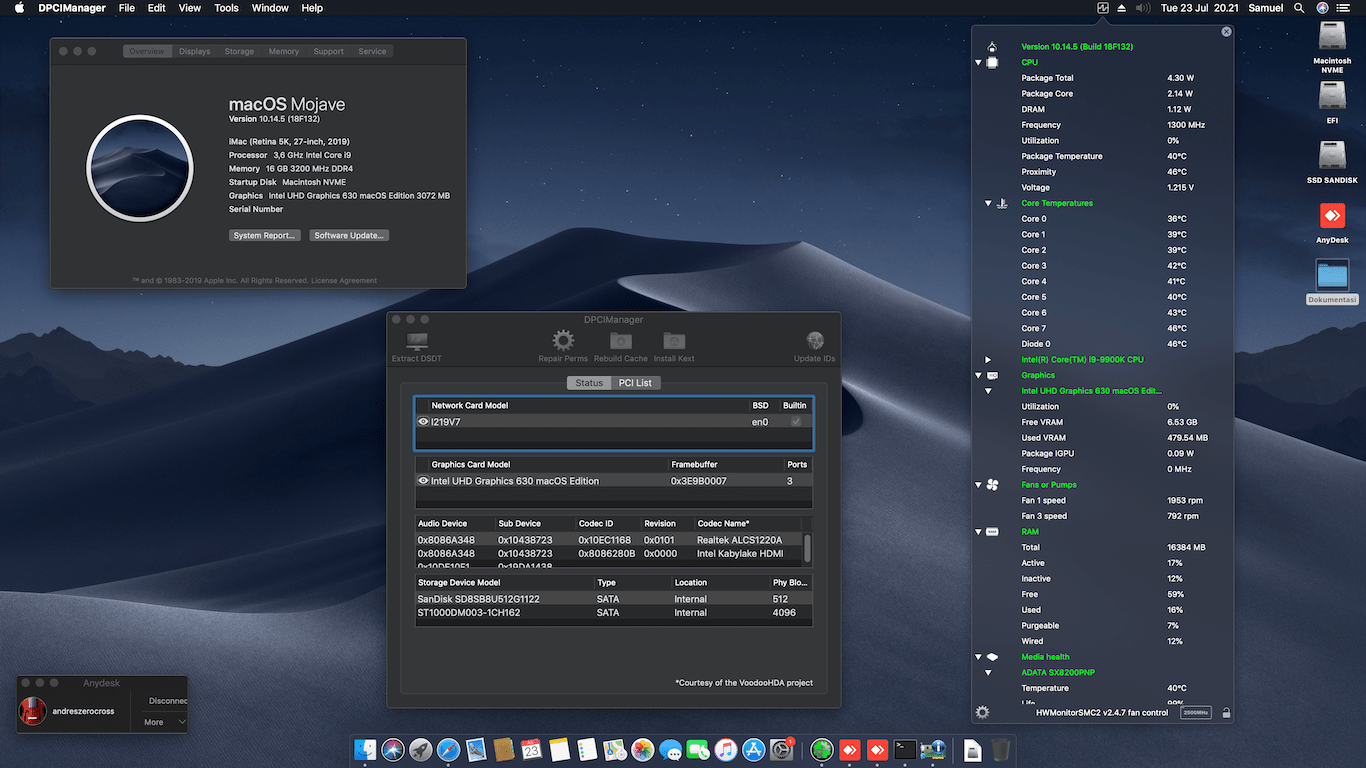
Task: Open the File menu
Action: (127, 8)
